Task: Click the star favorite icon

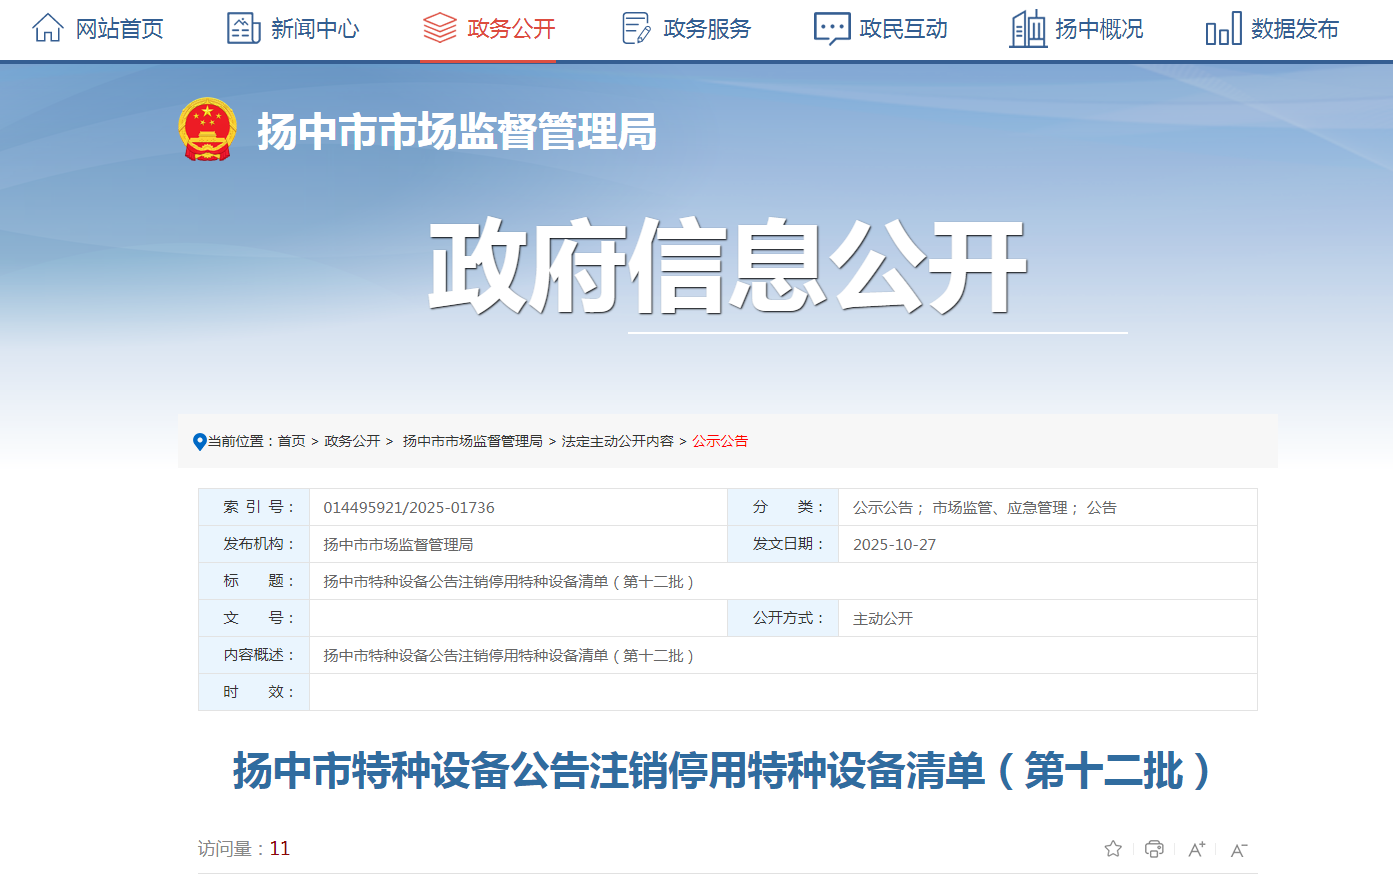Action: (1113, 849)
